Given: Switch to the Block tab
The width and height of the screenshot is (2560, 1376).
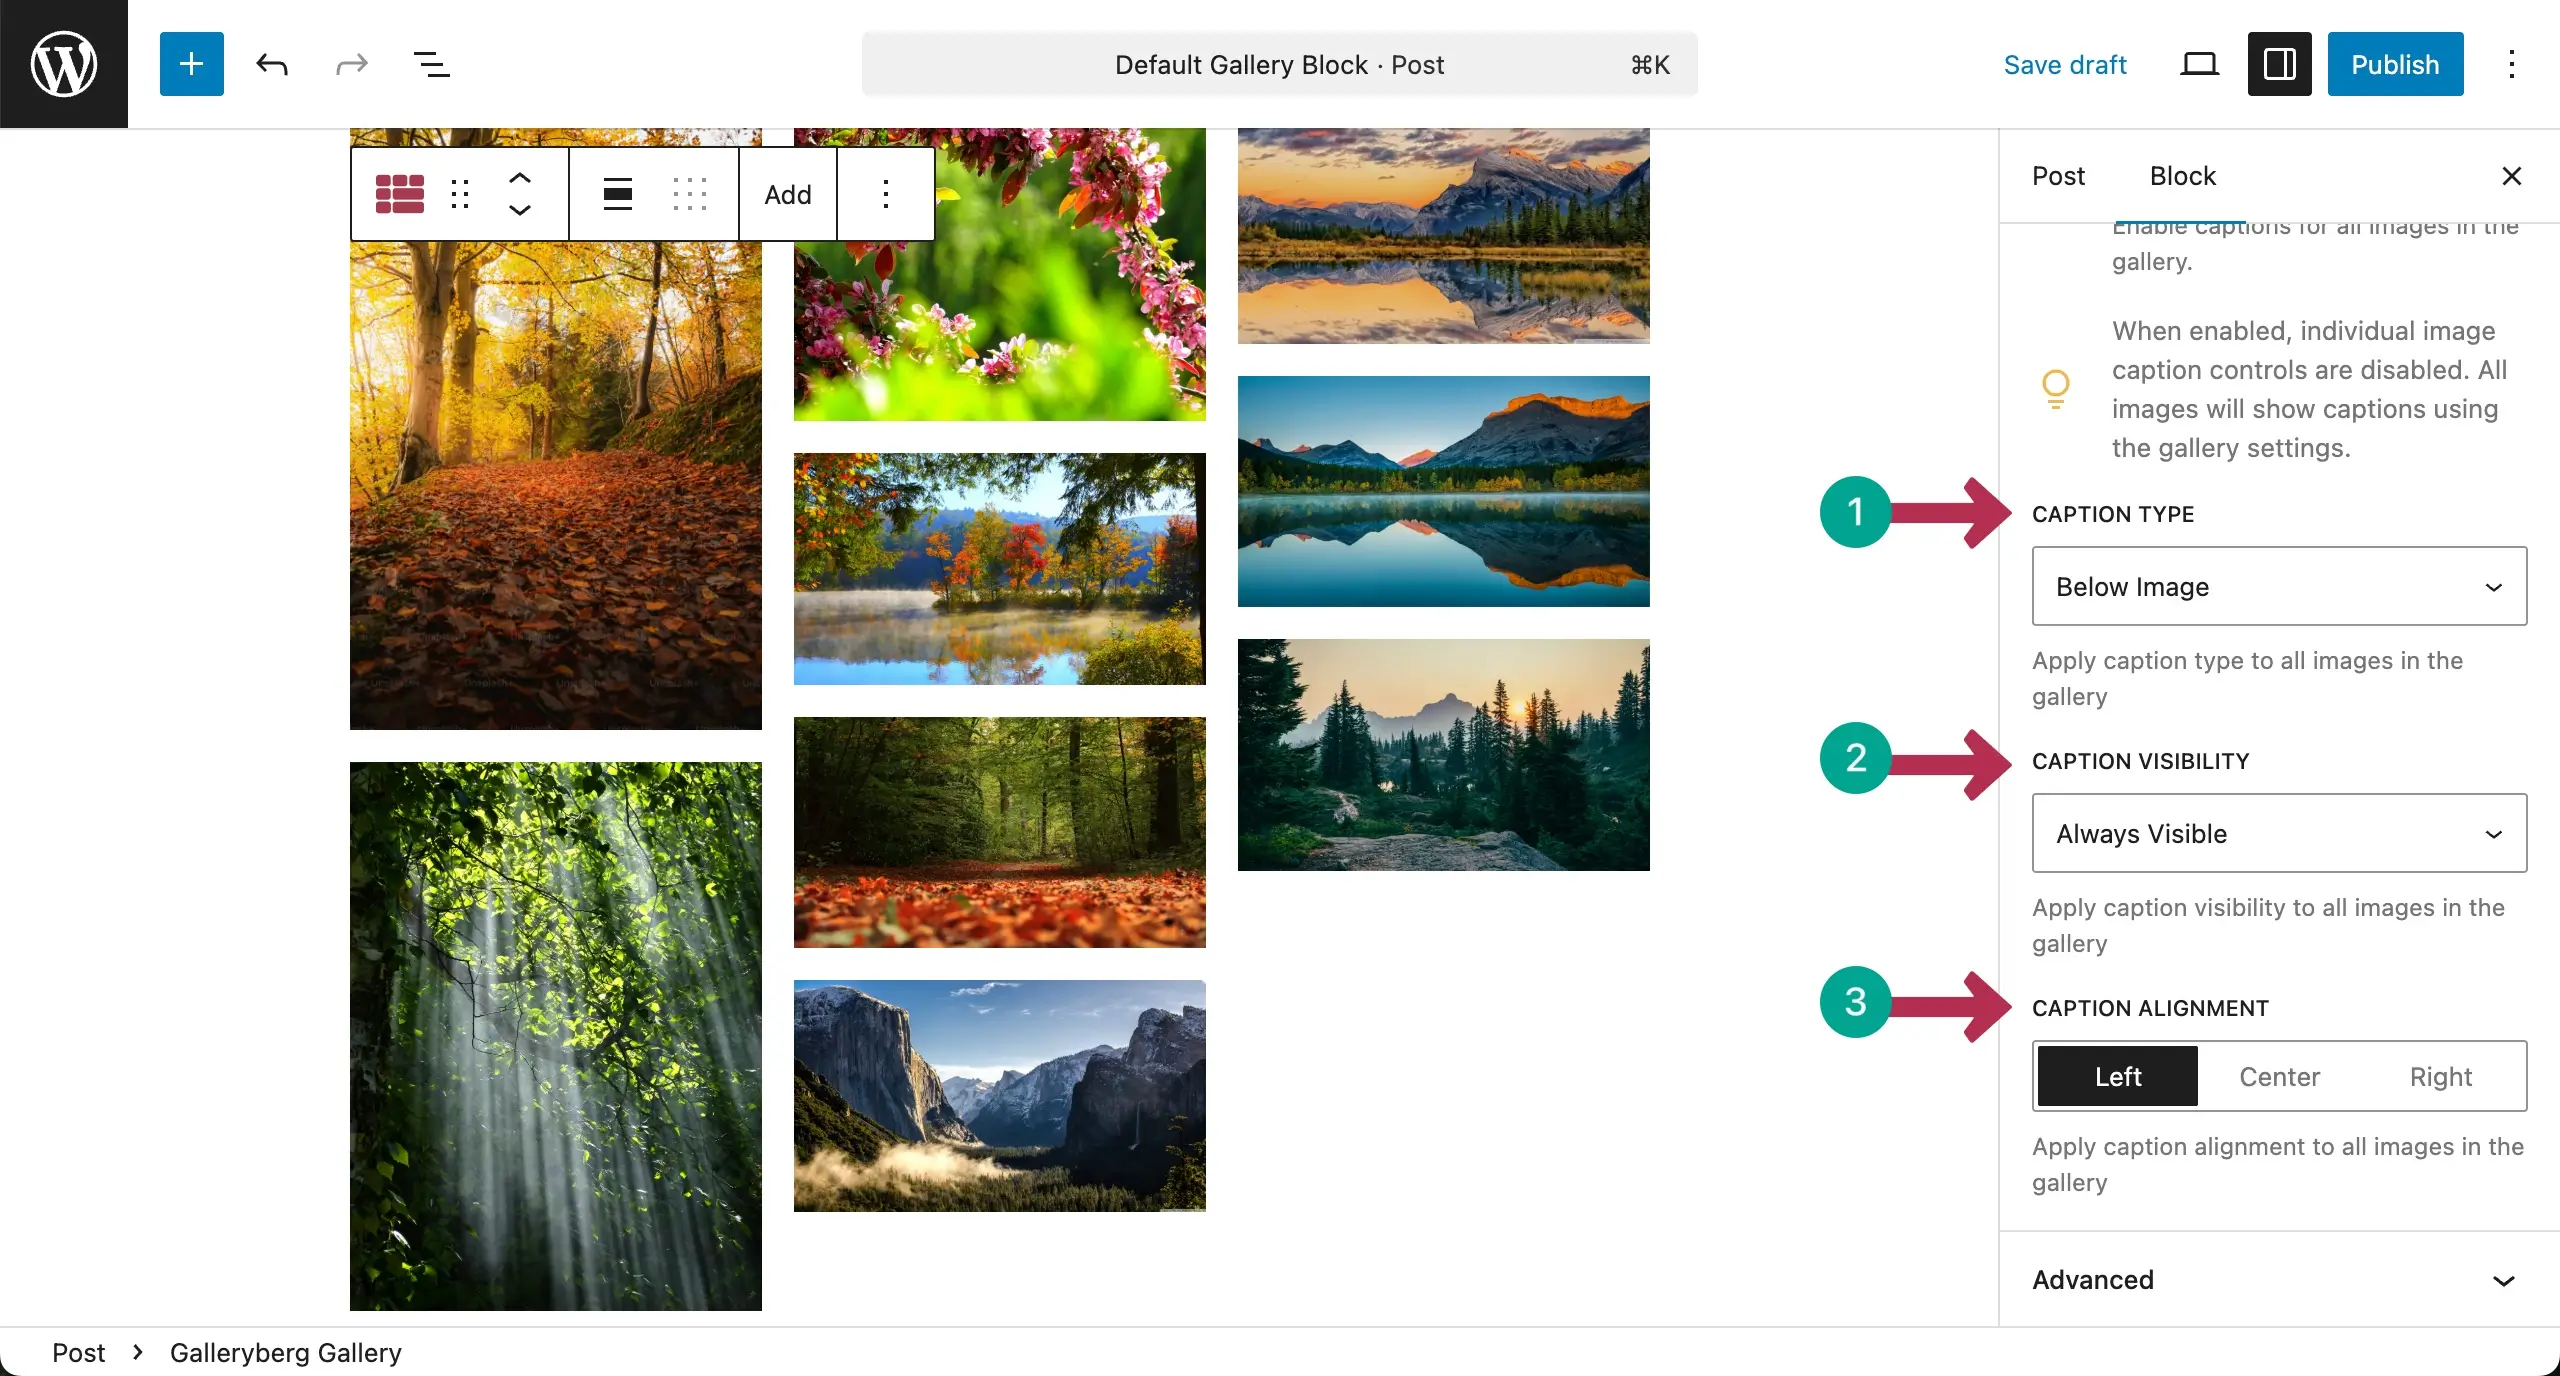Looking at the screenshot, I should click(2183, 176).
